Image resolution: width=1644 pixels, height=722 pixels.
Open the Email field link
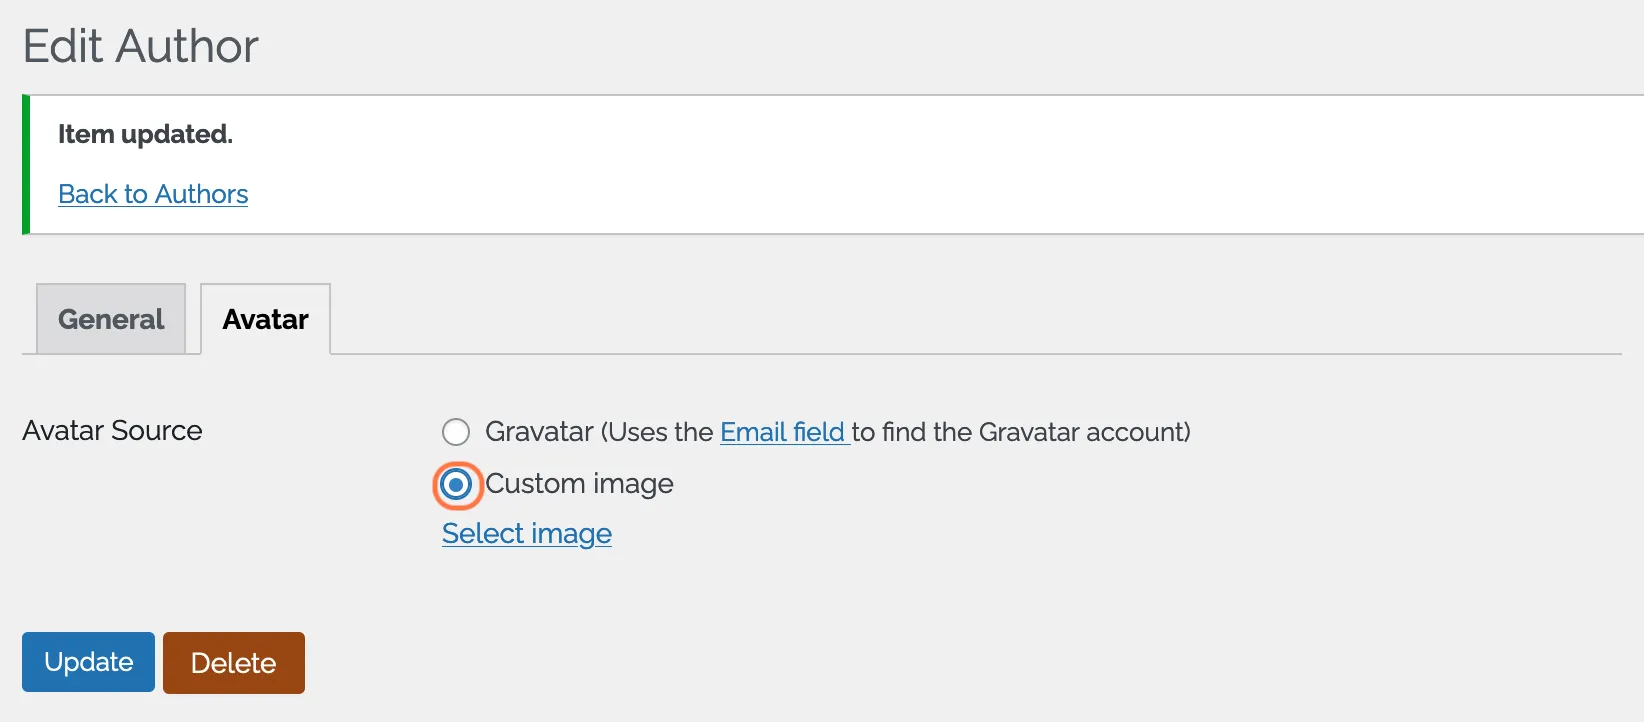[x=785, y=432]
